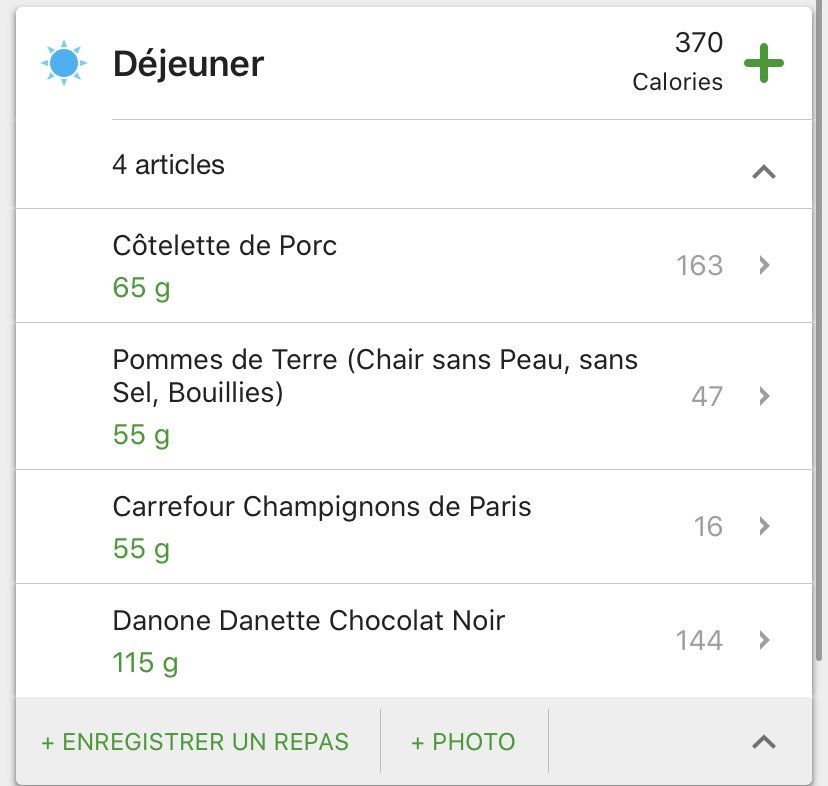Screen dimensions: 828x786
Task: Click the + PHOTO button
Action: [463, 742]
